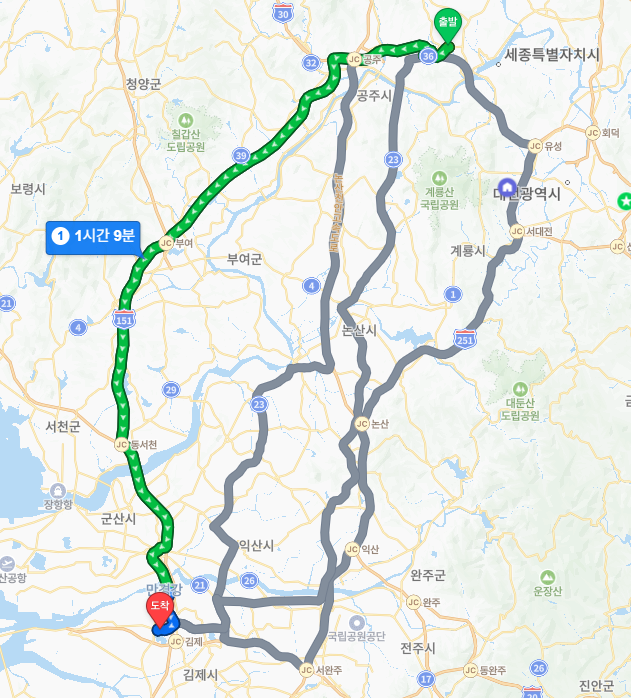Click the 장항항 port icon
The width and height of the screenshot is (631, 698).
coord(58,491)
